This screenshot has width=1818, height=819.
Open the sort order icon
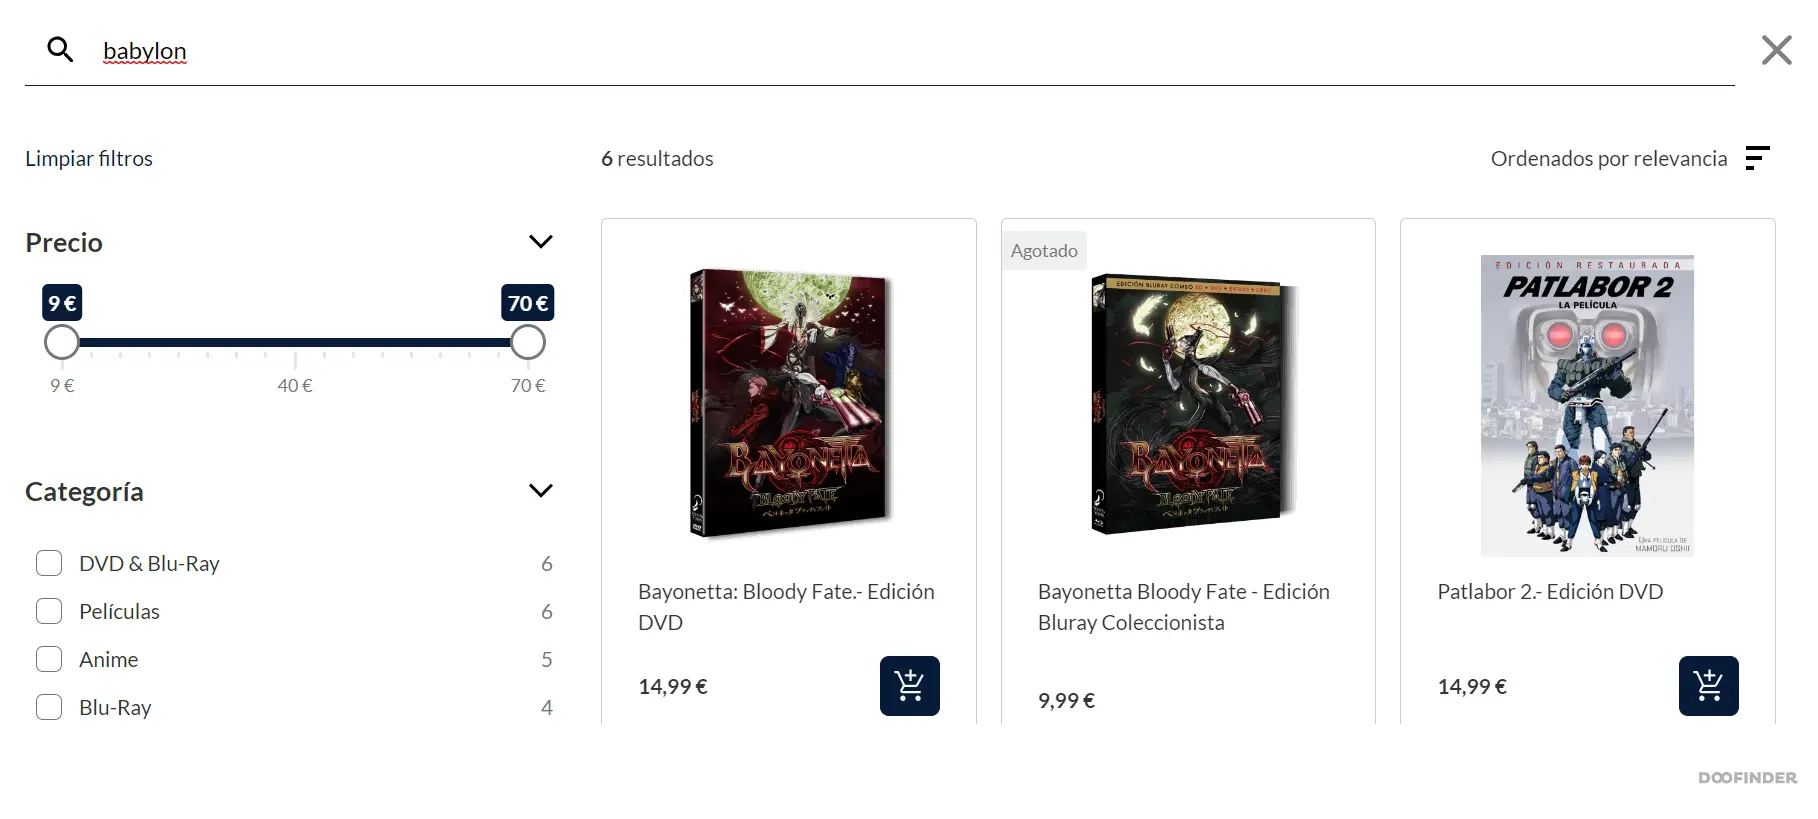(1758, 158)
